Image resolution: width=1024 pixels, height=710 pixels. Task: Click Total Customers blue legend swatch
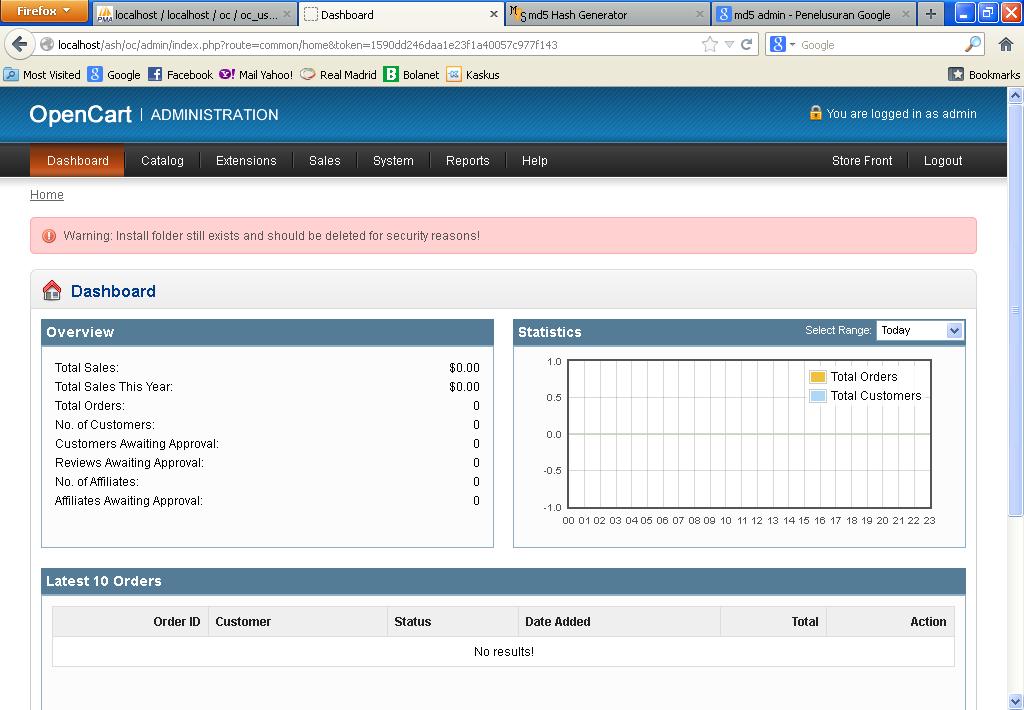pos(818,396)
